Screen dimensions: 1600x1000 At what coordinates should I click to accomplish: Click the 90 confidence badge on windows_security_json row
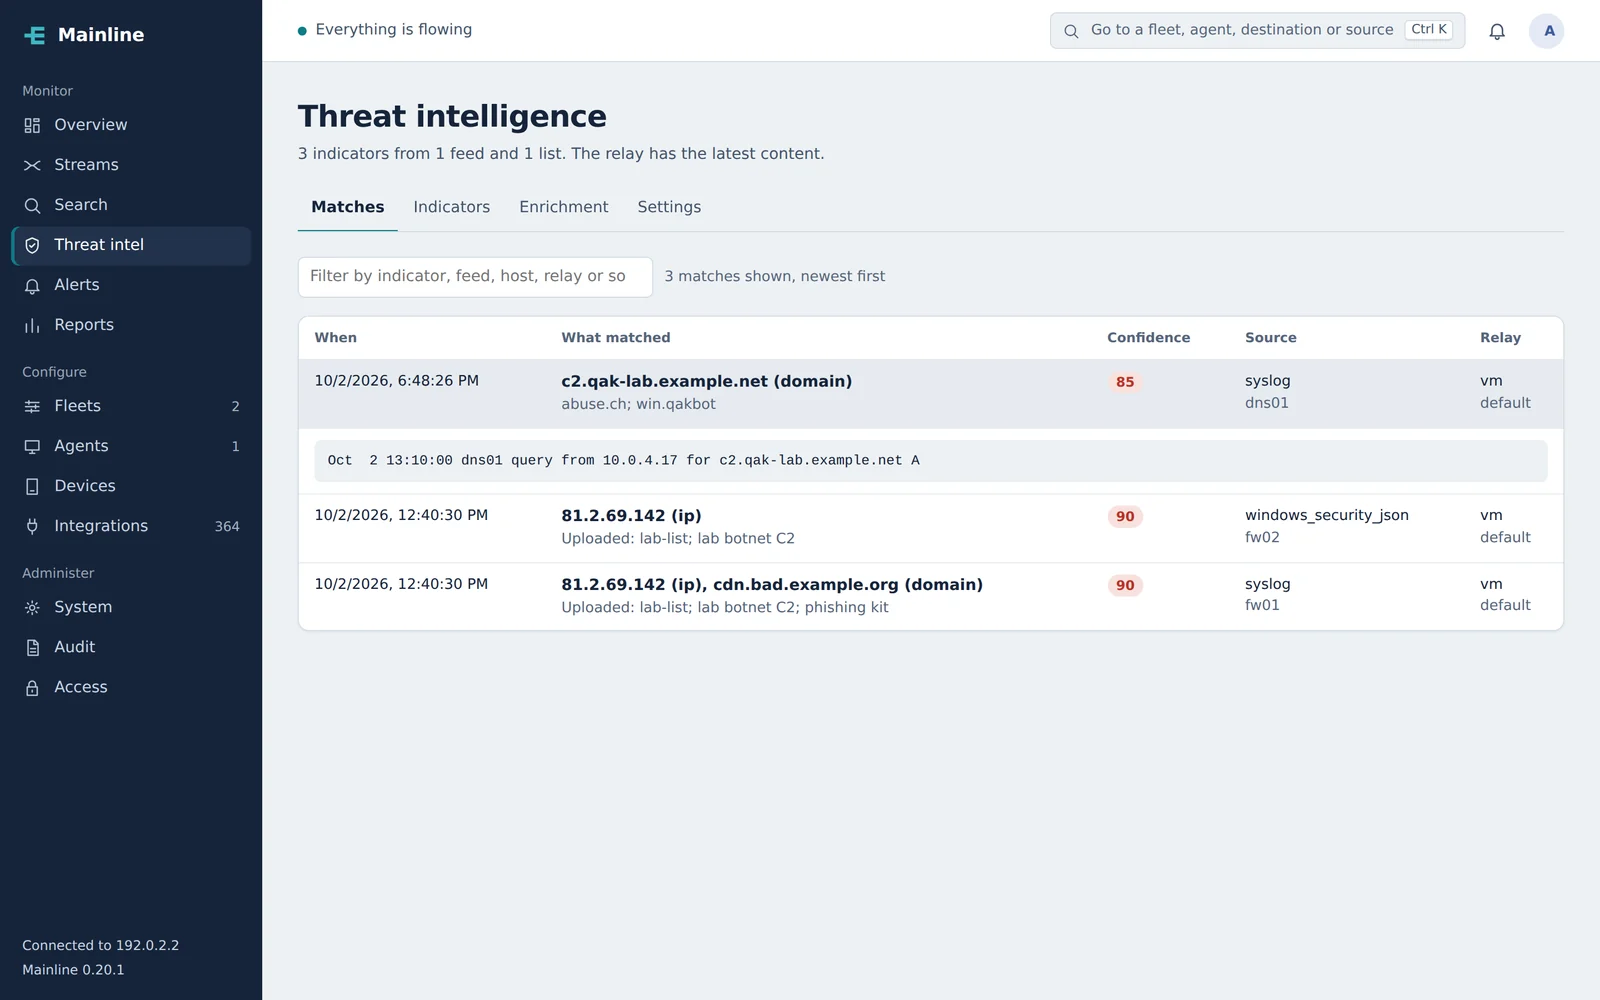tap(1125, 516)
